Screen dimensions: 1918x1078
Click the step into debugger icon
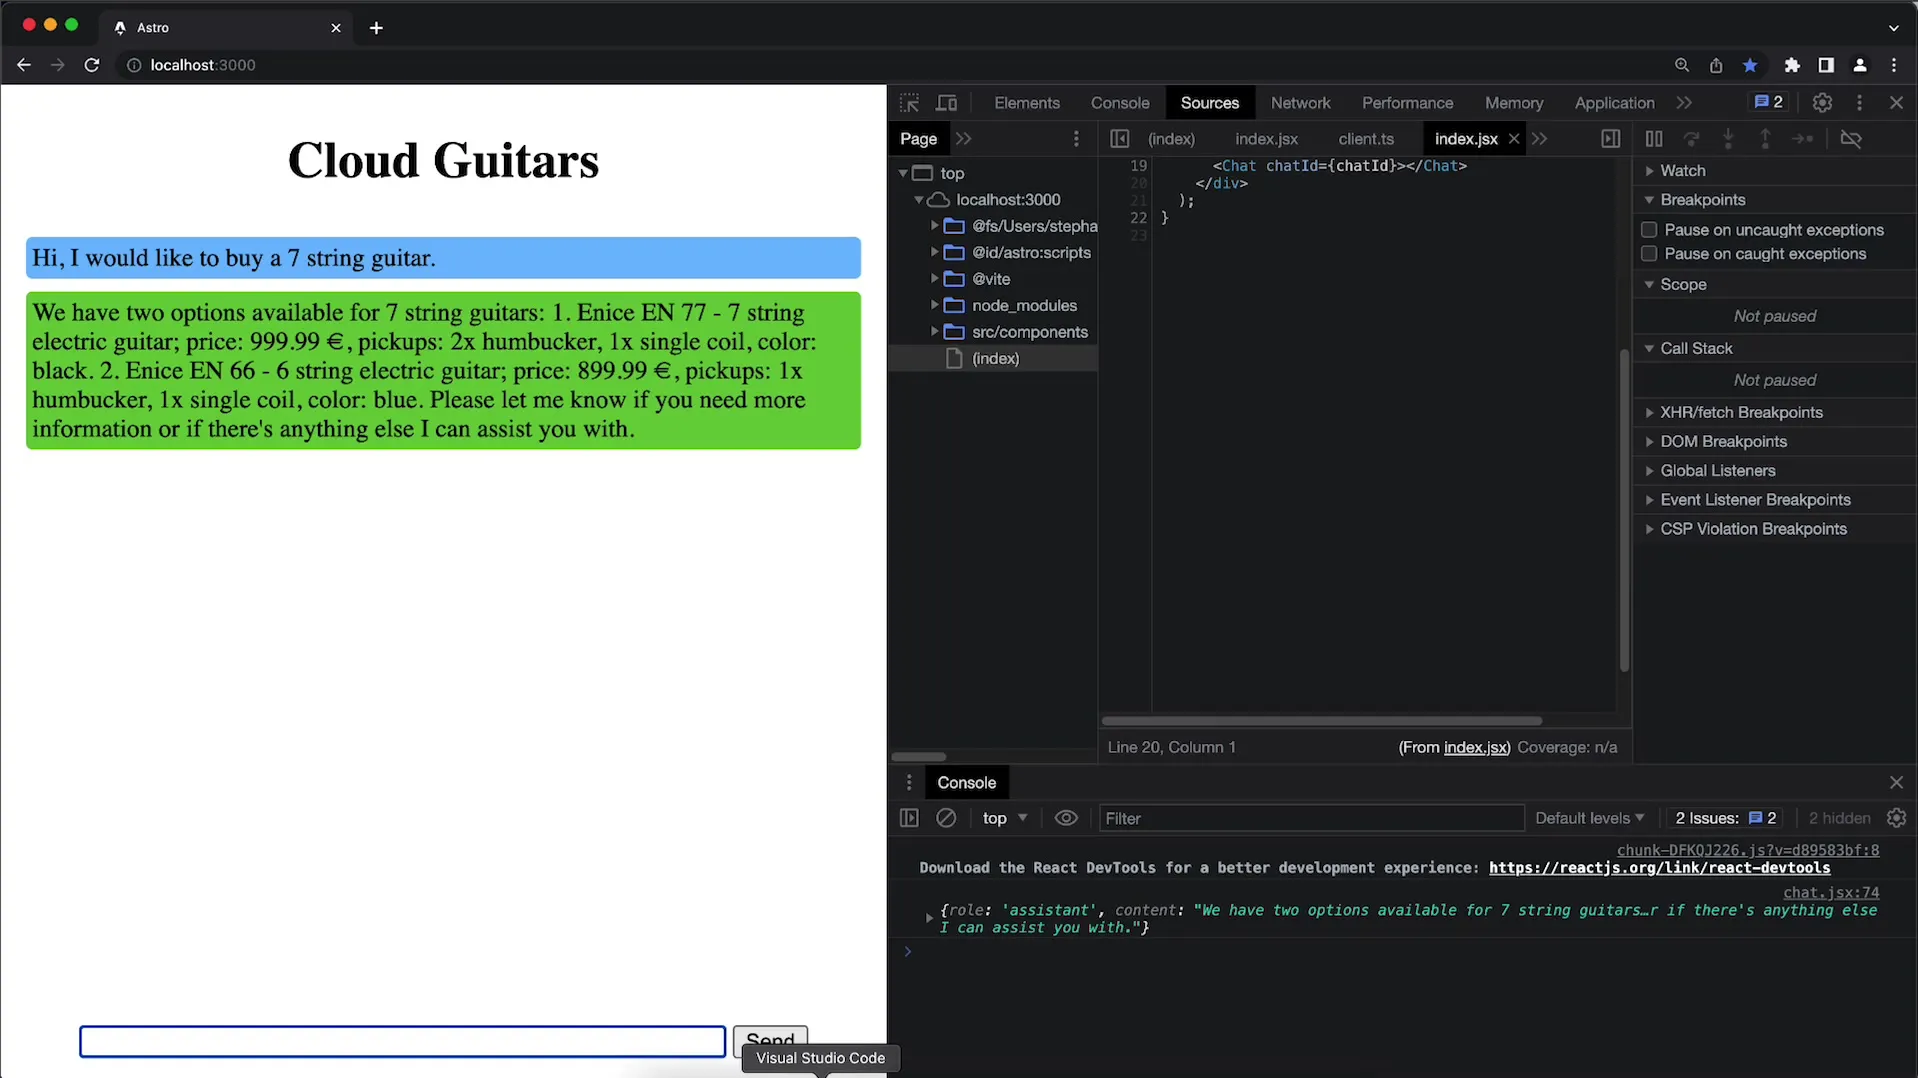pos(1728,139)
